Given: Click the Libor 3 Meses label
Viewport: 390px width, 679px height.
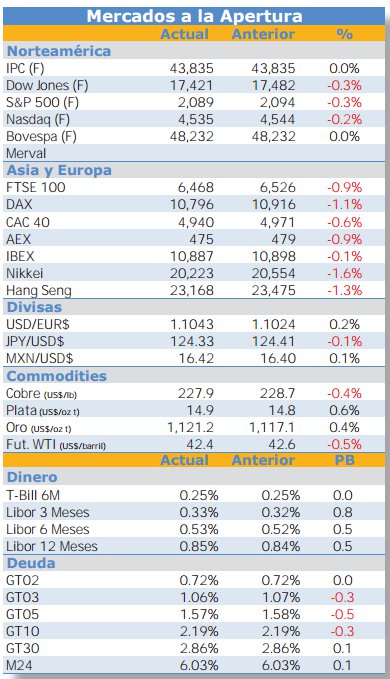Looking at the screenshot, I should (x=48, y=512).
